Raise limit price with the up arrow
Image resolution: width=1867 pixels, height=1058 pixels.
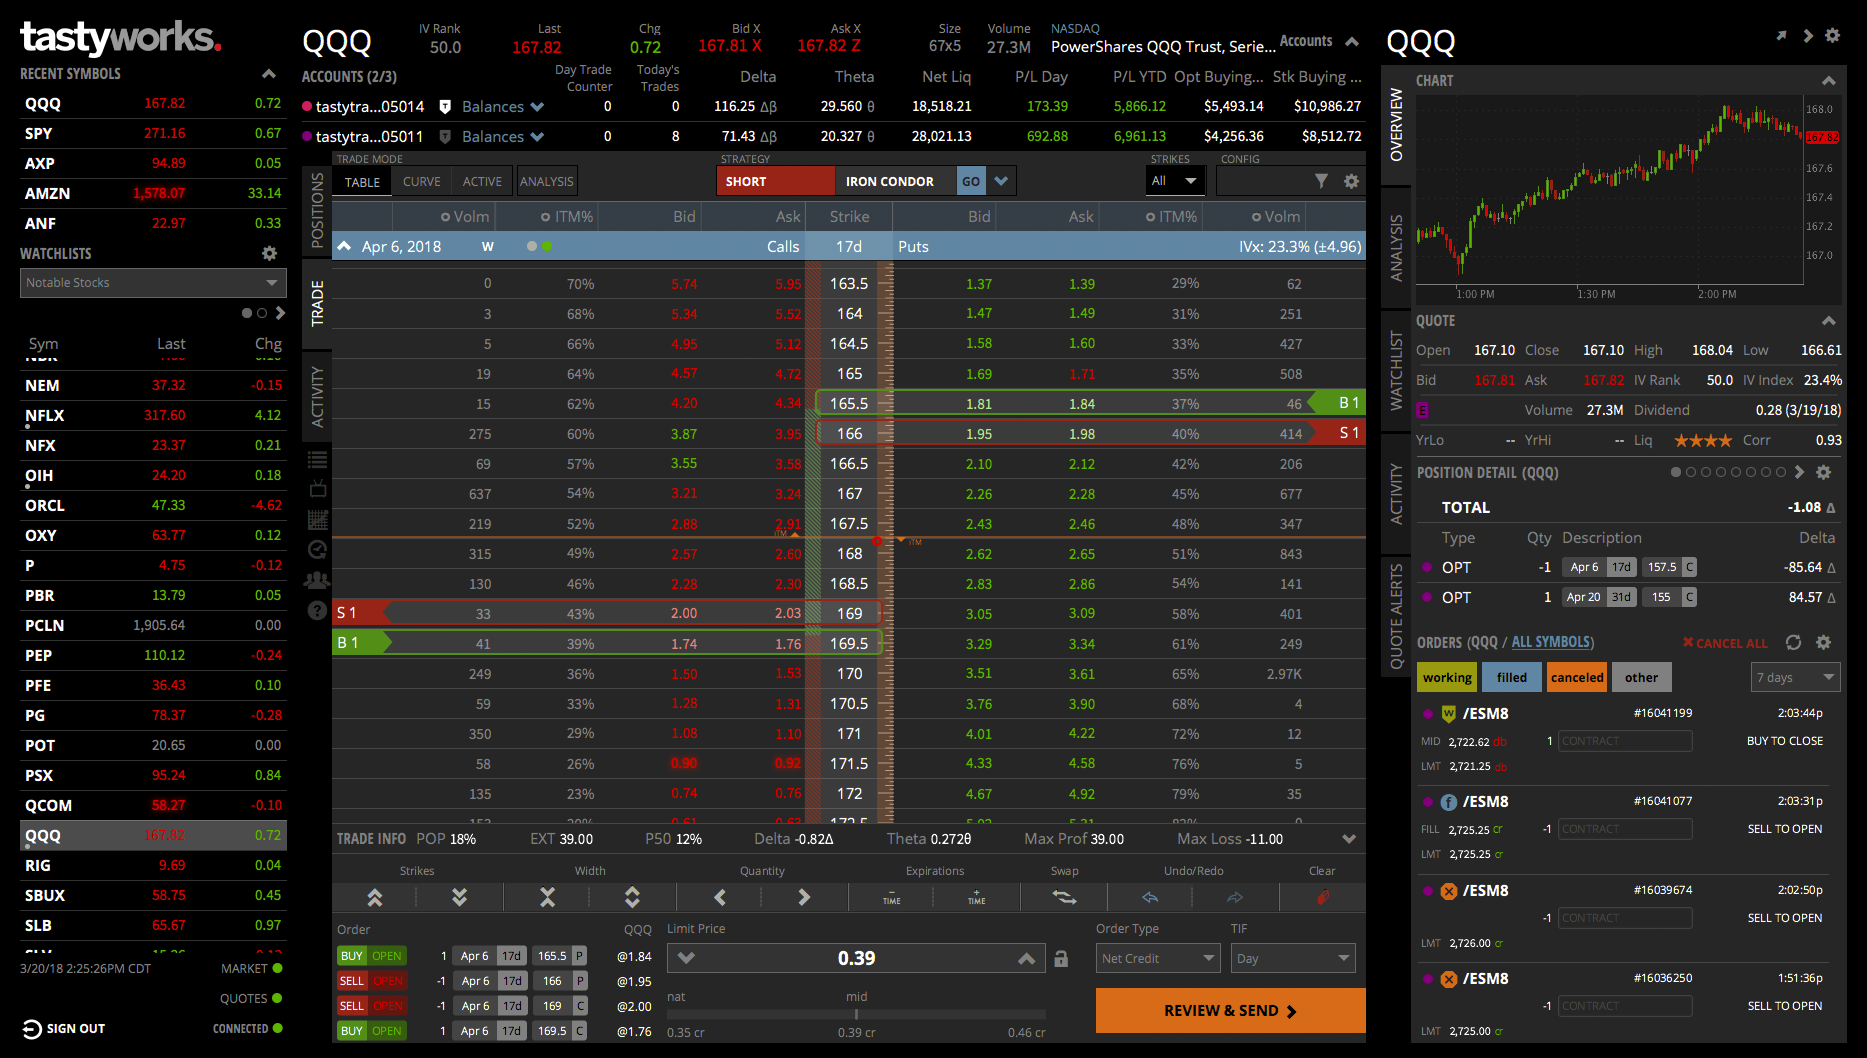pyautogui.click(x=1026, y=958)
